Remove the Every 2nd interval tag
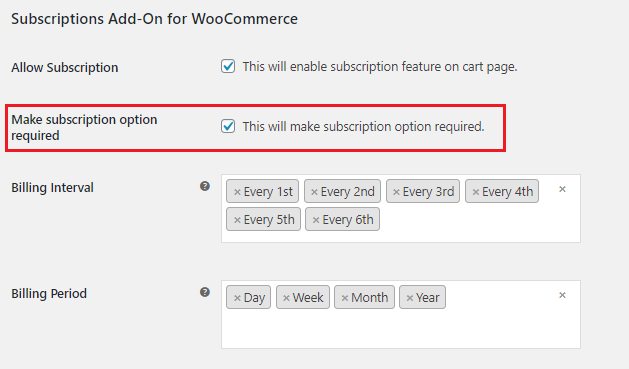Screen dimensions: 629x369 314,192
